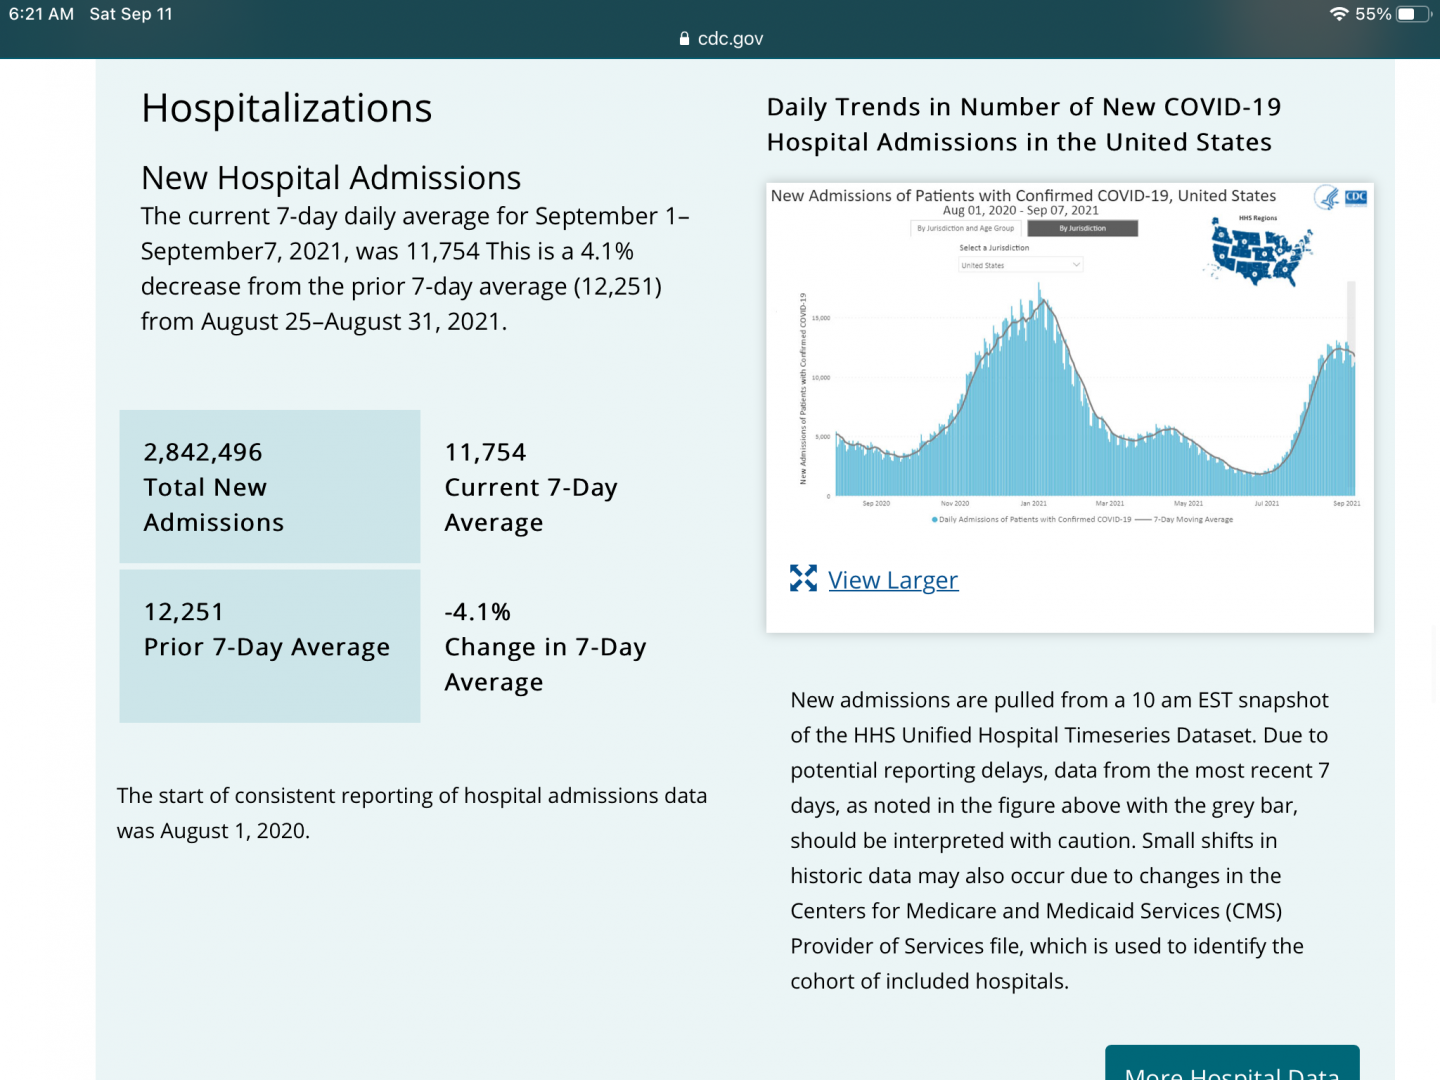Tap the battery indicator in the status bar
Screen dimensions: 1440x1080
pyautogui.click(x=1413, y=14)
